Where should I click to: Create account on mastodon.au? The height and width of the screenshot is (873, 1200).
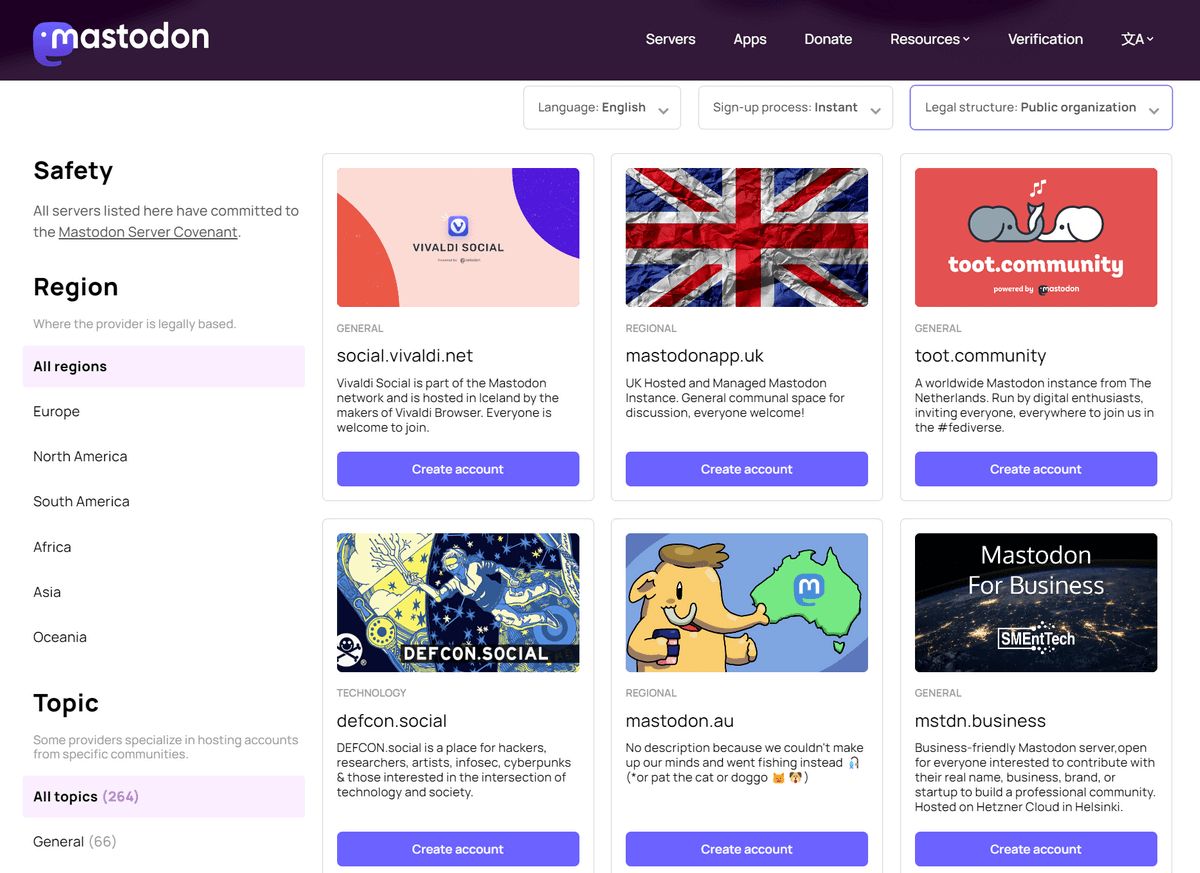pyautogui.click(x=746, y=849)
